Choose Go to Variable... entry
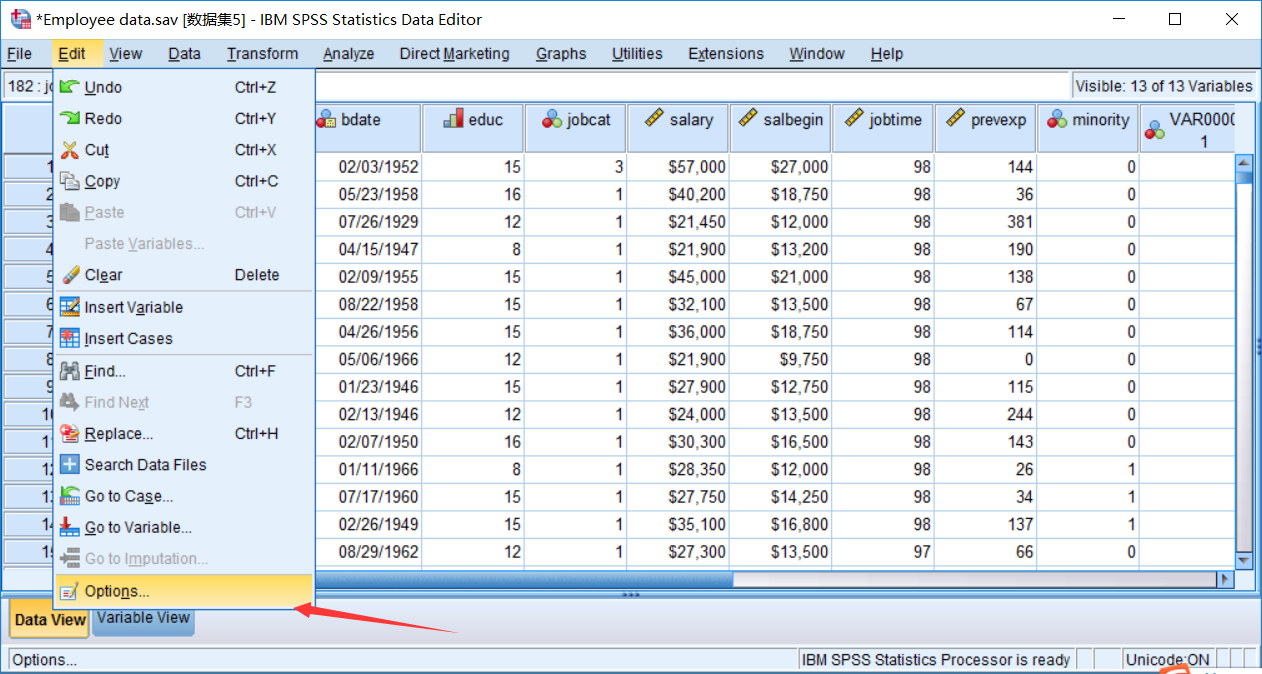This screenshot has height=674, width=1262. [x=184, y=527]
